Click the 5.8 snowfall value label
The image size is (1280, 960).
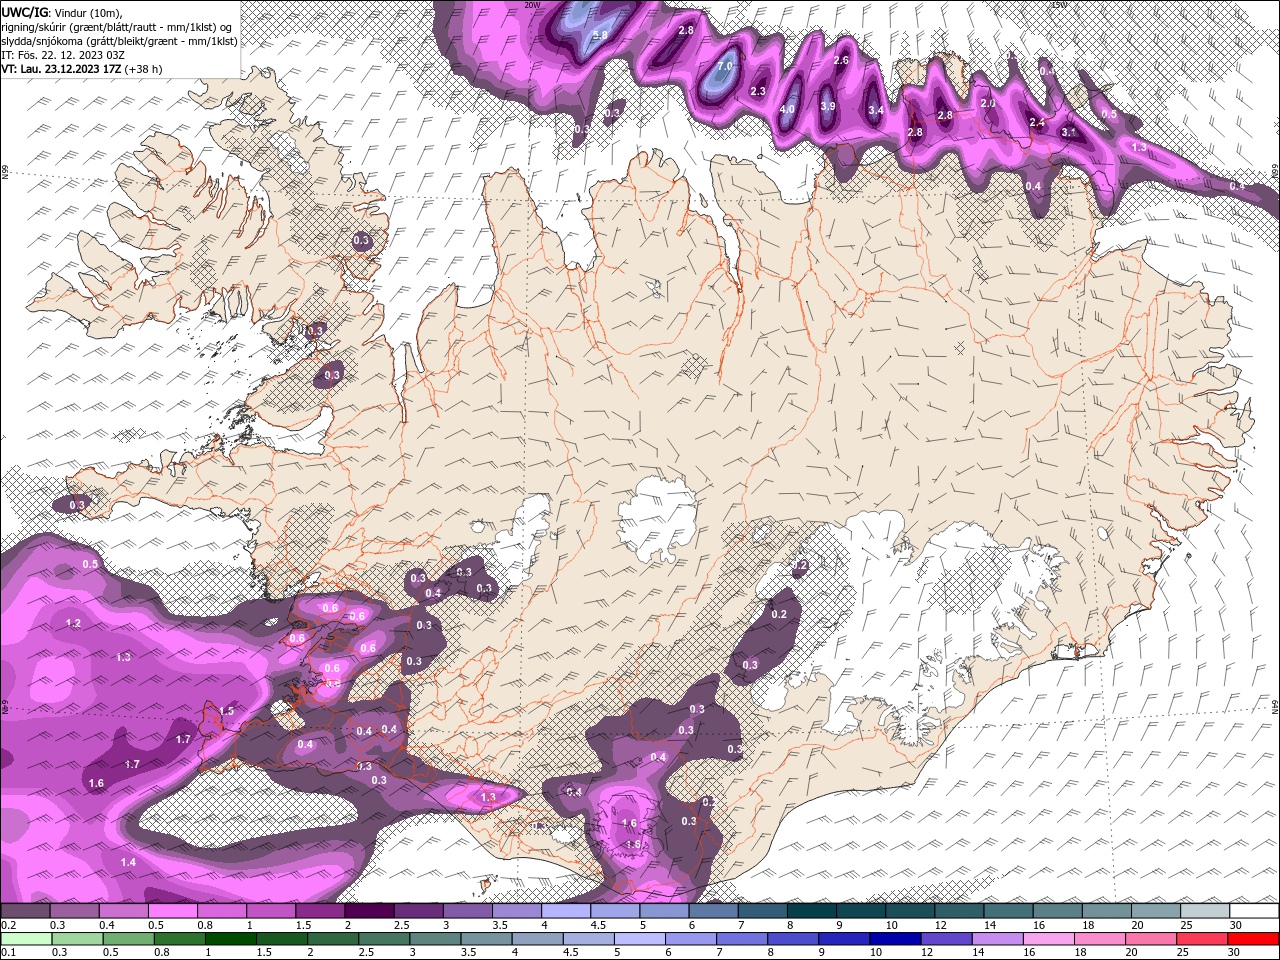(x=600, y=35)
